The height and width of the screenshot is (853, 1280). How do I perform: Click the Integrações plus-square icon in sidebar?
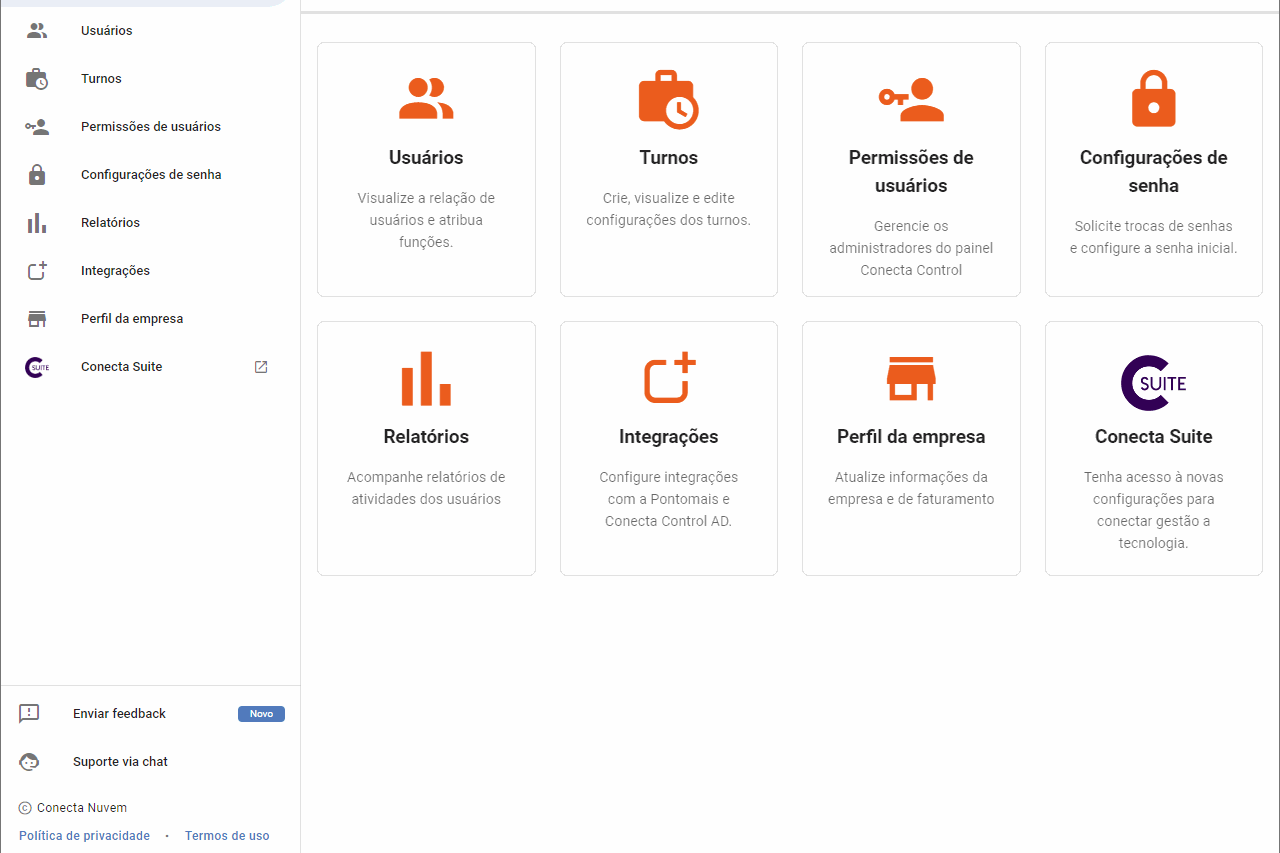pyautogui.click(x=37, y=271)
